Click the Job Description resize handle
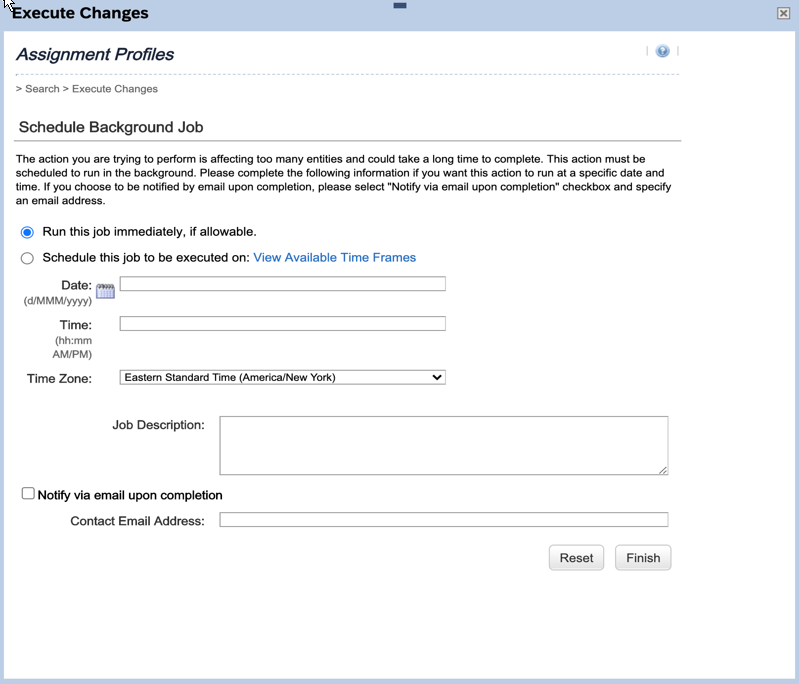This screenshot has height=684, width=799. [x=662, y=469]
